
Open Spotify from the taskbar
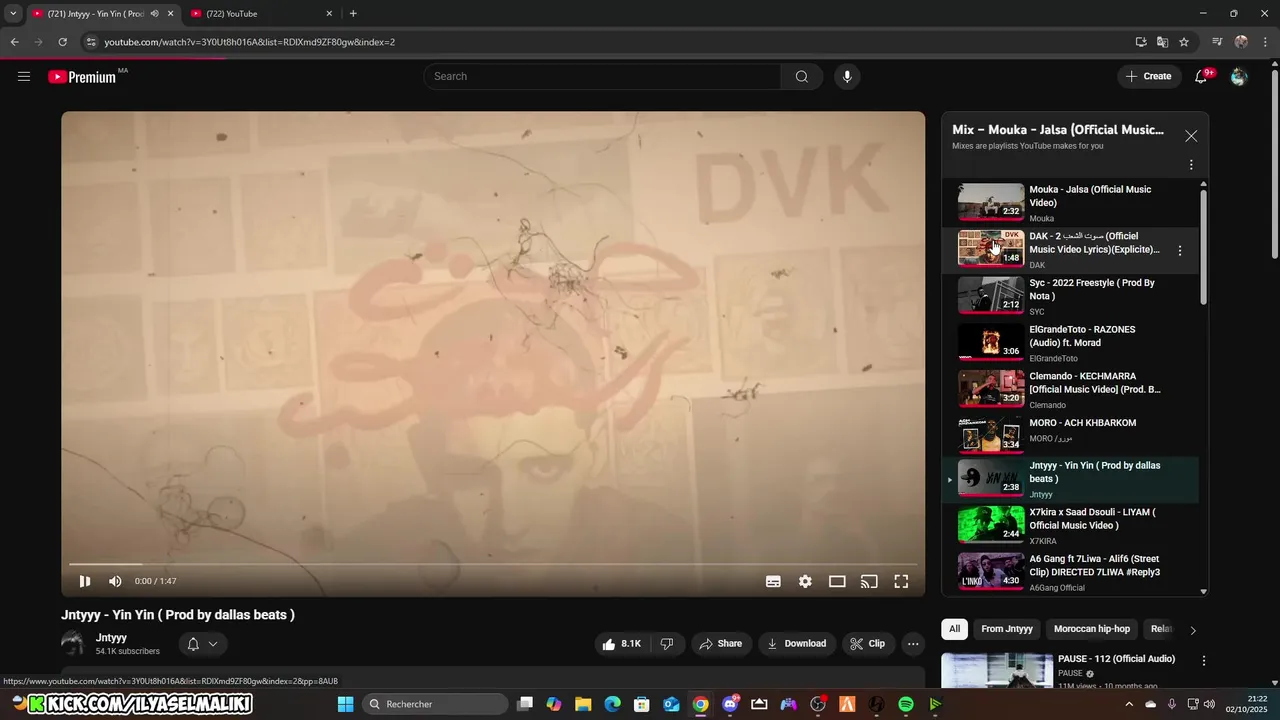pyautogui.click(x=906, y=704)
